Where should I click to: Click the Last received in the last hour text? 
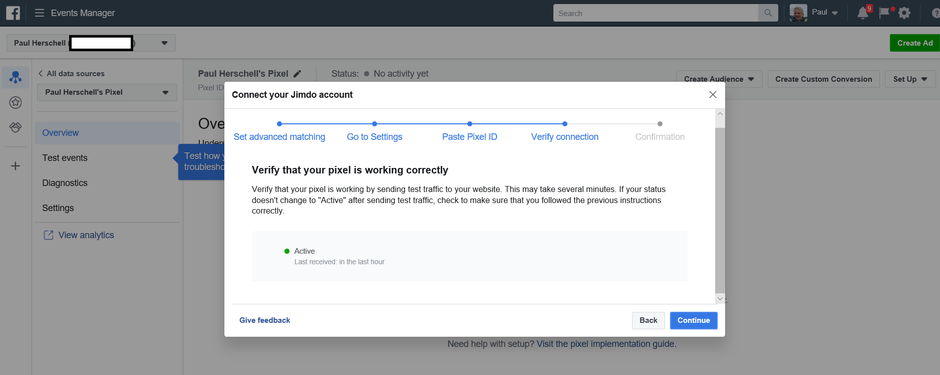click(339, 262)
